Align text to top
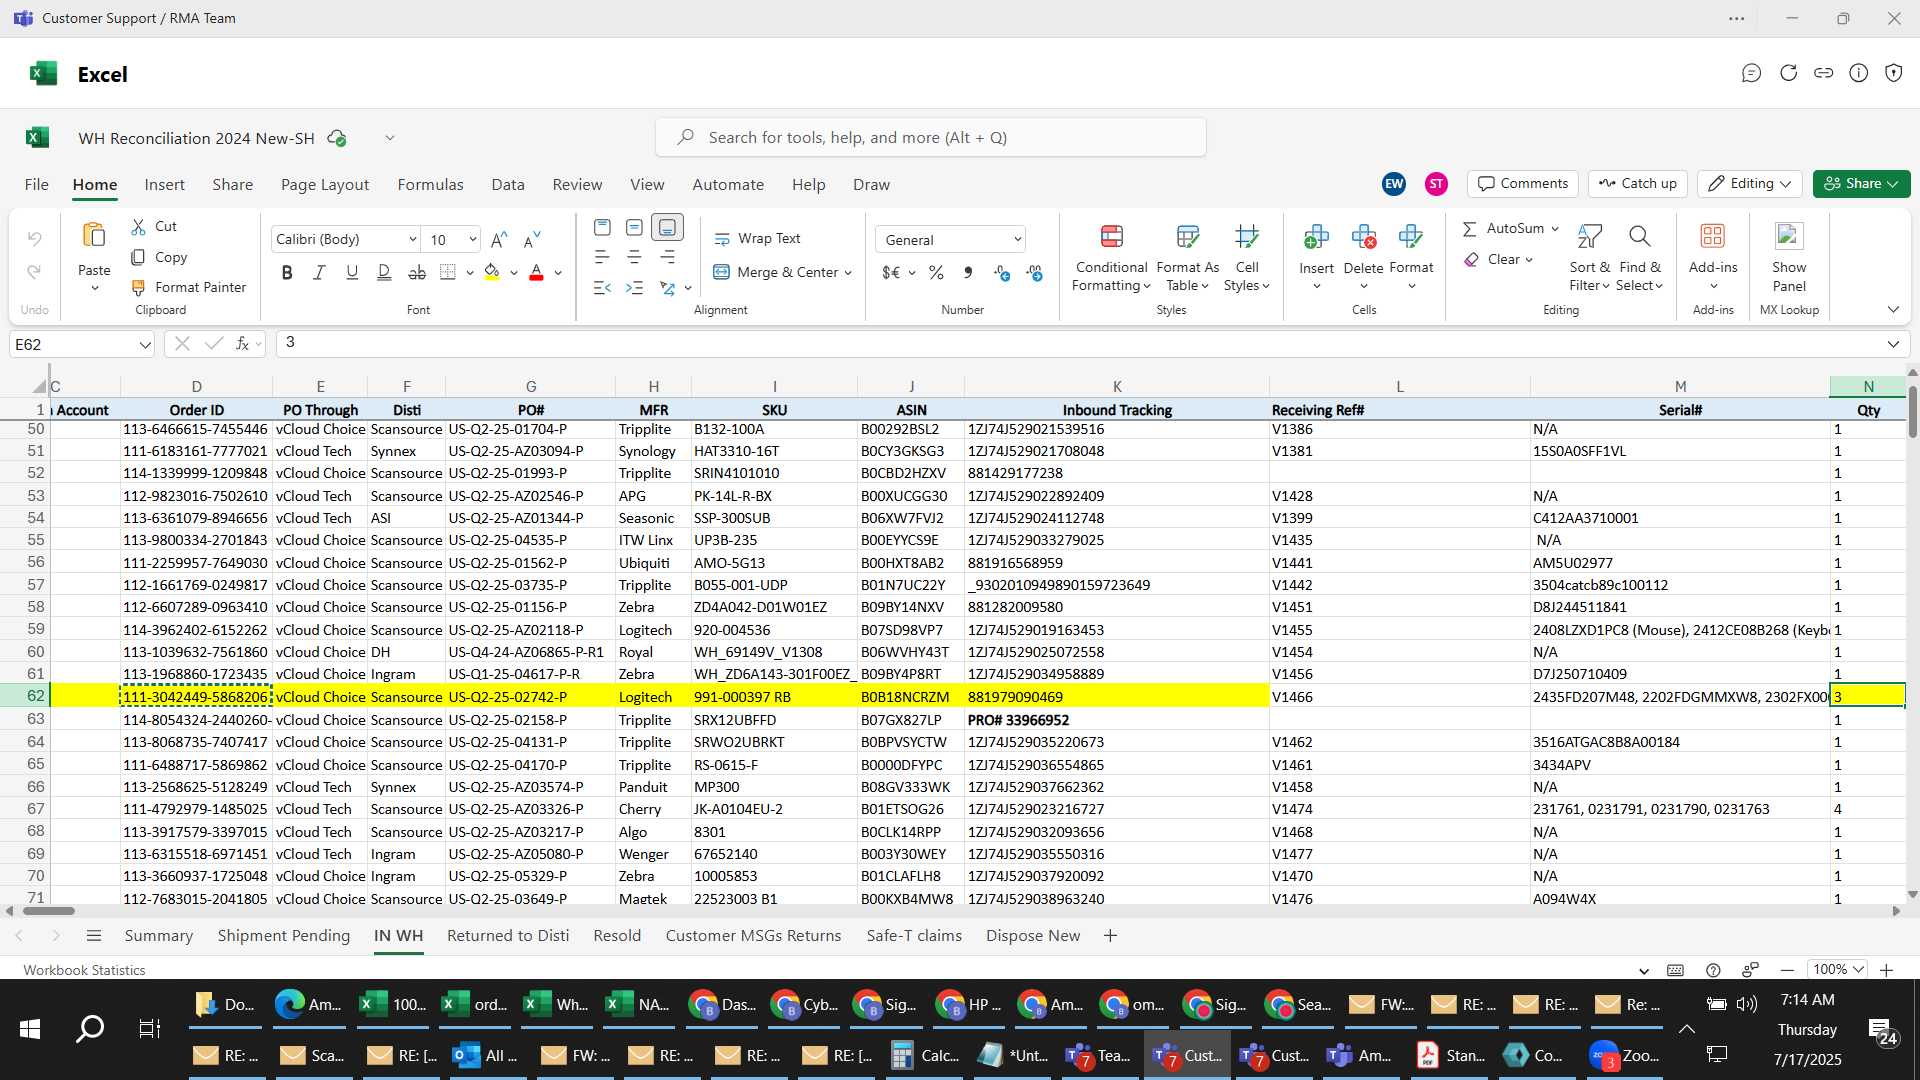This screenshot has width=1920, height=1080. coord(602,227)
